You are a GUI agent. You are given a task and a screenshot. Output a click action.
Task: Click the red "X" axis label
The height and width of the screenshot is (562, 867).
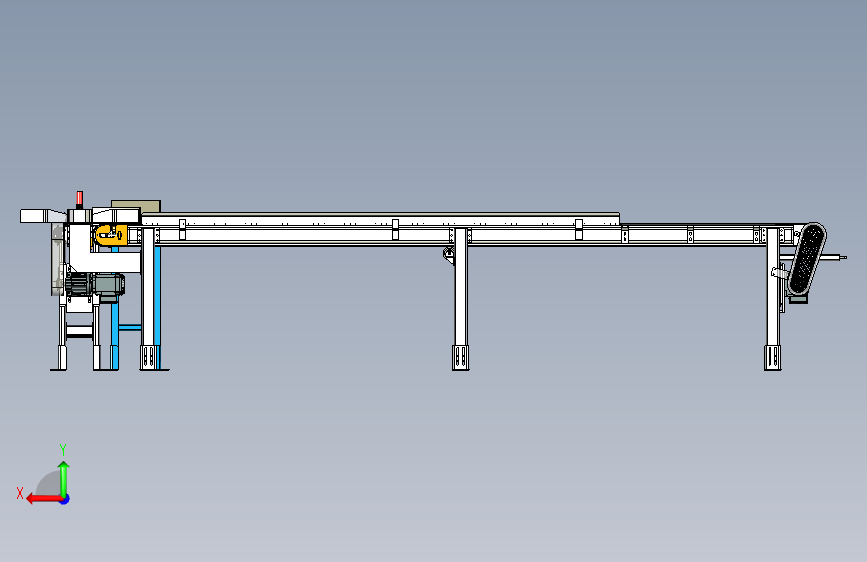[20, 493]
